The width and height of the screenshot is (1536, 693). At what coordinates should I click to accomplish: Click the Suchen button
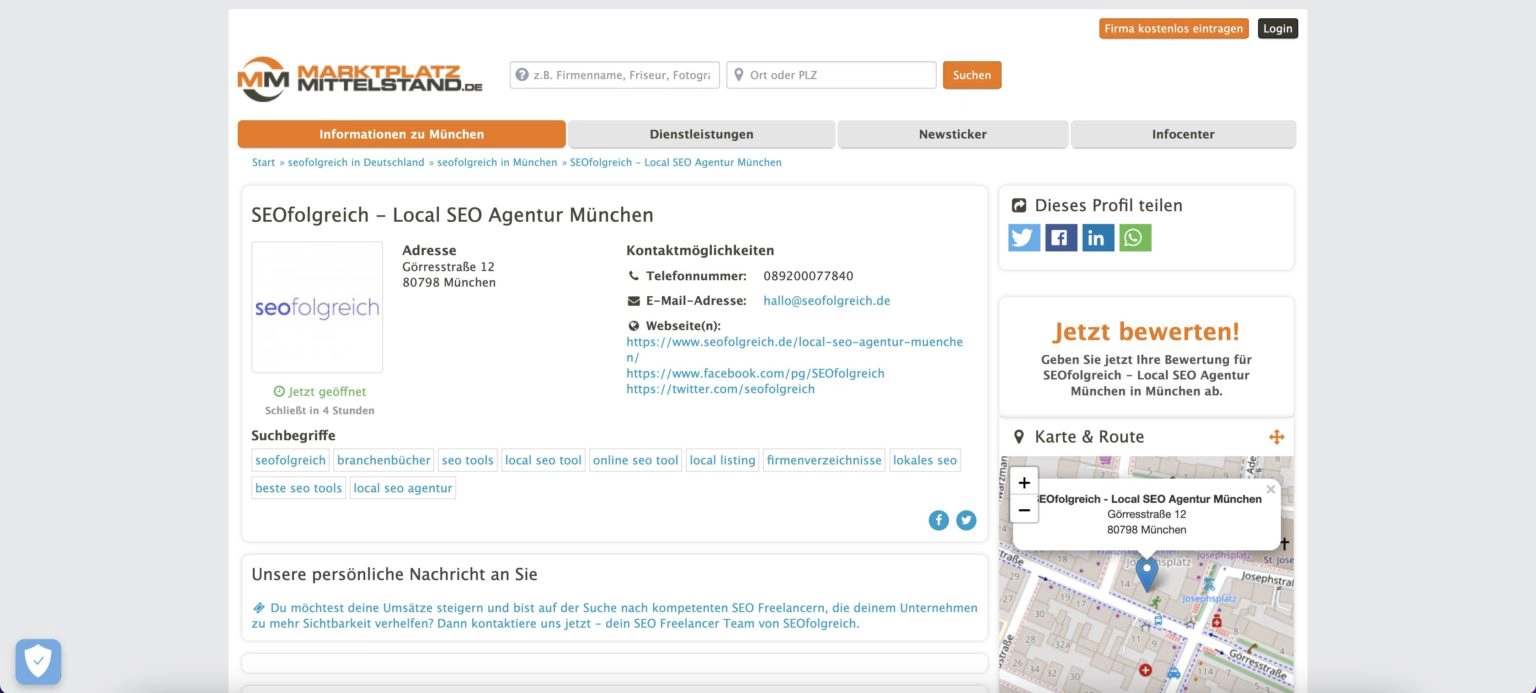[972, 75]
